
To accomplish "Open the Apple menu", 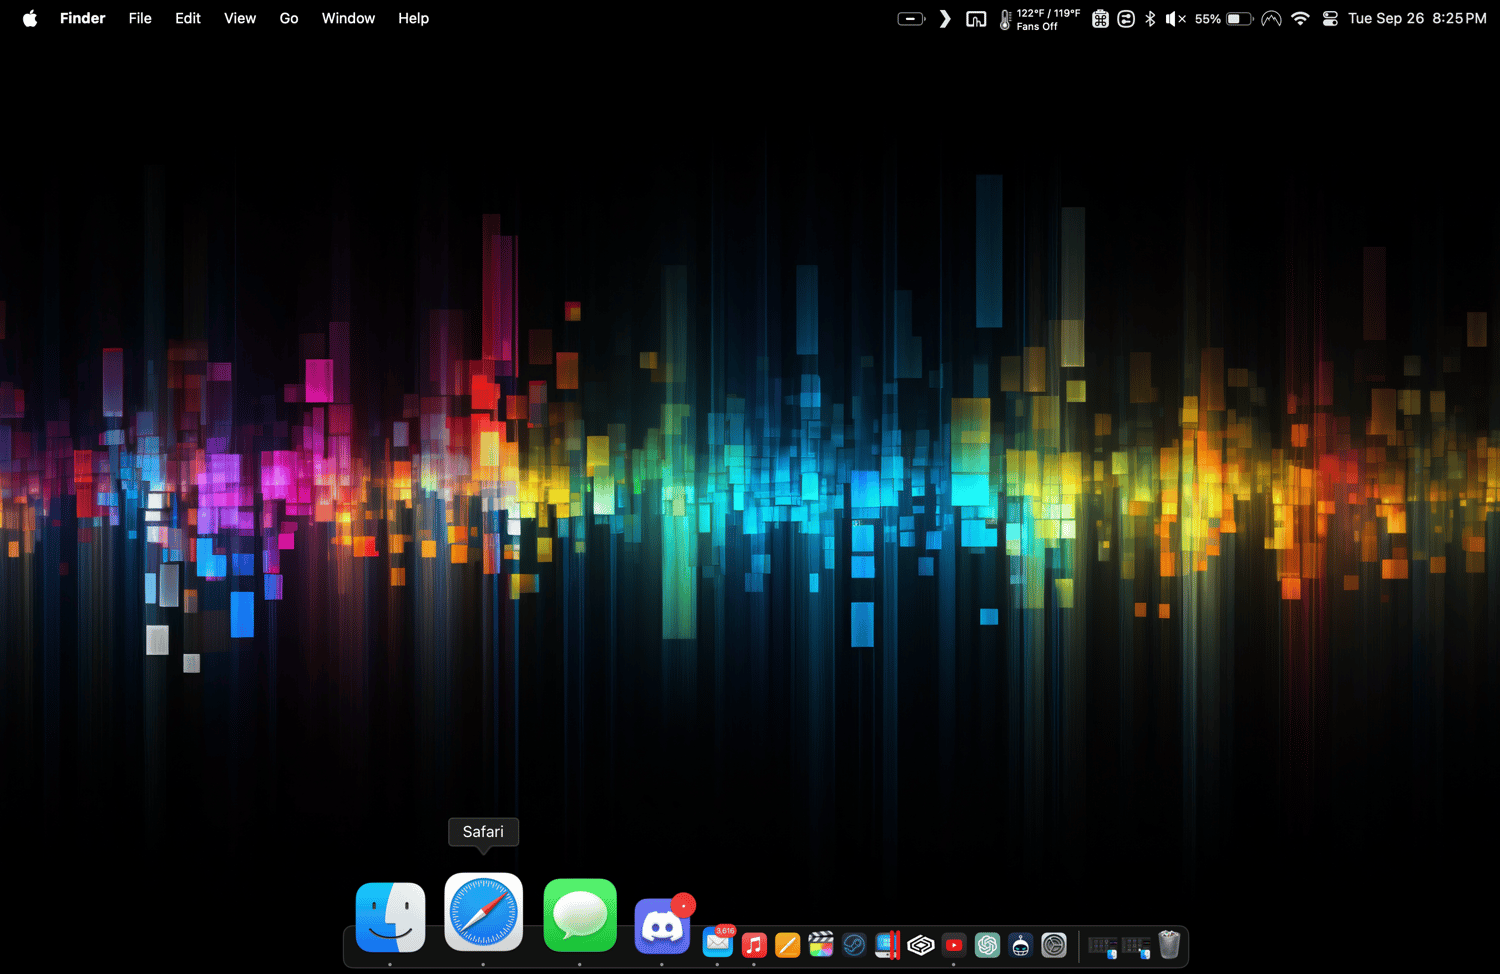I will (30, 18).
